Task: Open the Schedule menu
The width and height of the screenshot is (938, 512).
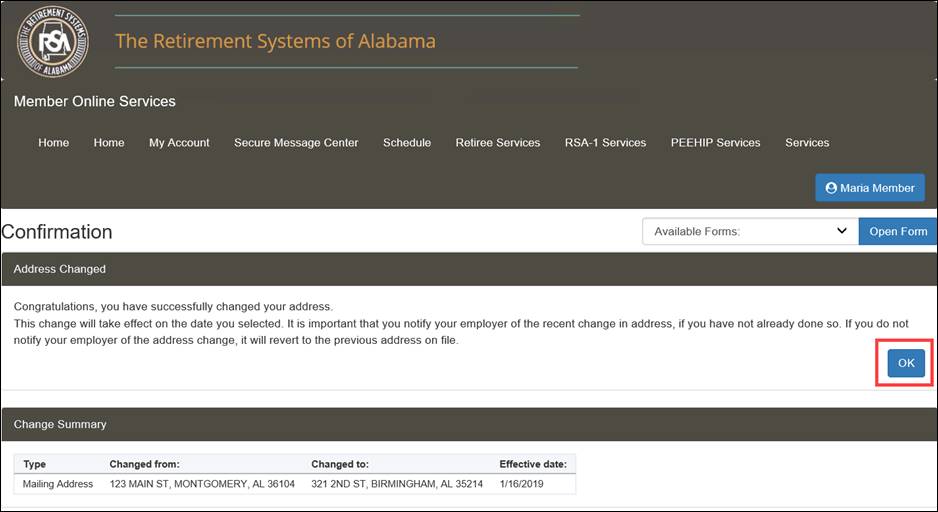Action: coord(407,143)
